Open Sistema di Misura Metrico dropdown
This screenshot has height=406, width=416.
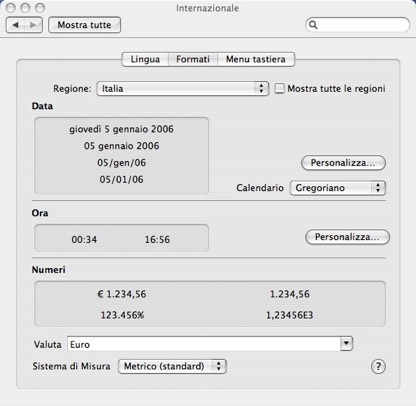point(172,366)
